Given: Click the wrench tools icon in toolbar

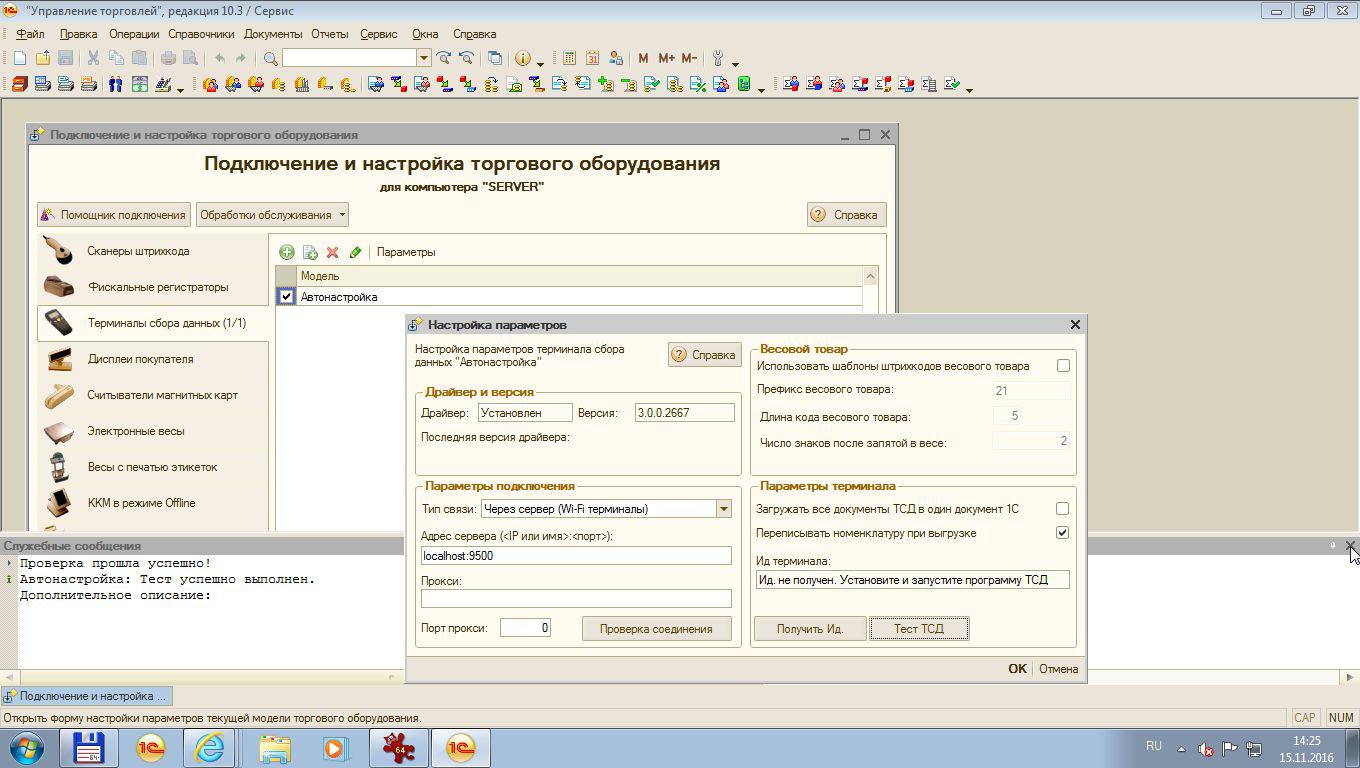Looking at the screenshot, I should click(718, 59).
